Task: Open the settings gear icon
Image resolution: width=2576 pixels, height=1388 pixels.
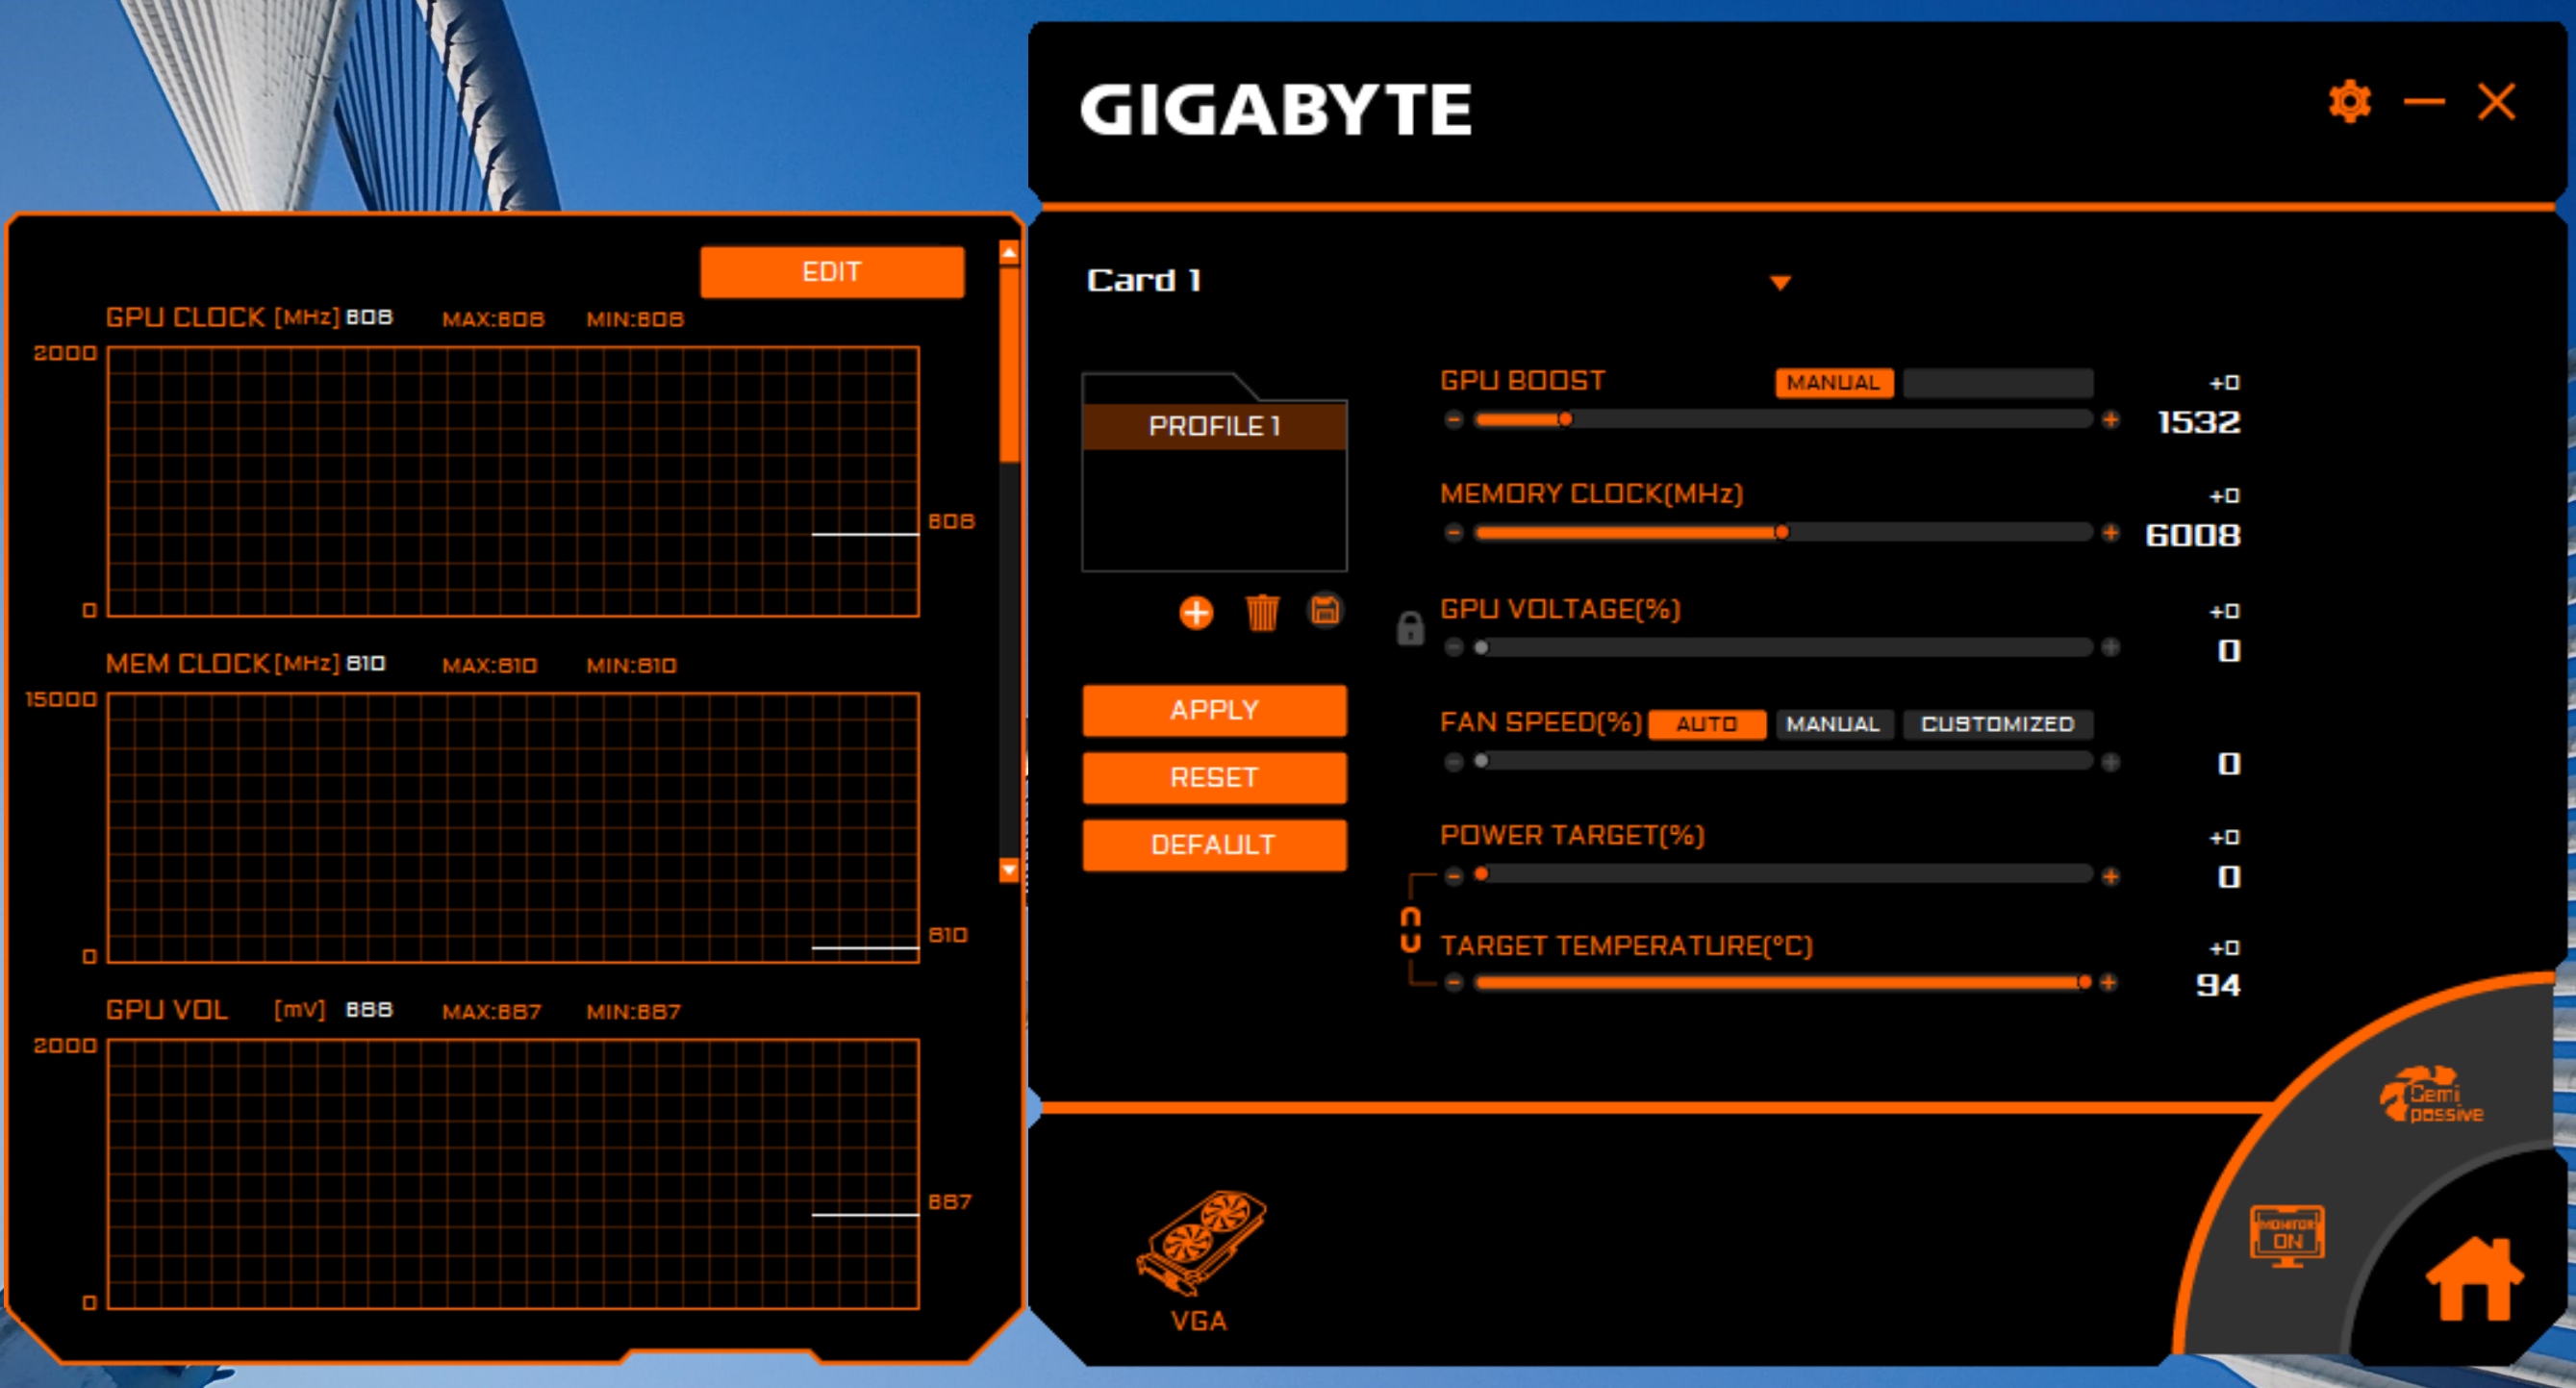Action: 2349,101
